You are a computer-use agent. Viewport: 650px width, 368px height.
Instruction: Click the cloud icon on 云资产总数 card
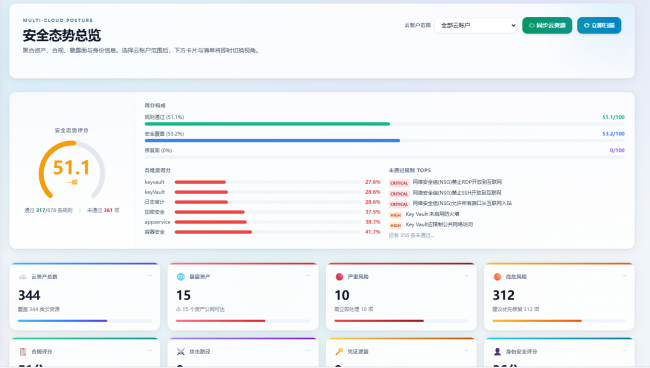click(x=23, y=277)
